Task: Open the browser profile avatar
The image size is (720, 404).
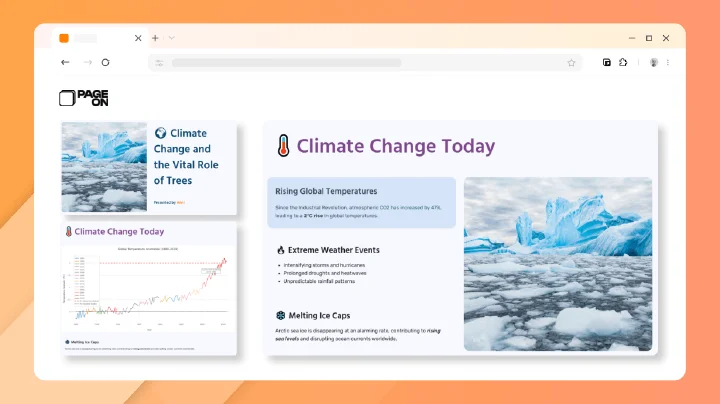Action: click(x=654, y=62)
